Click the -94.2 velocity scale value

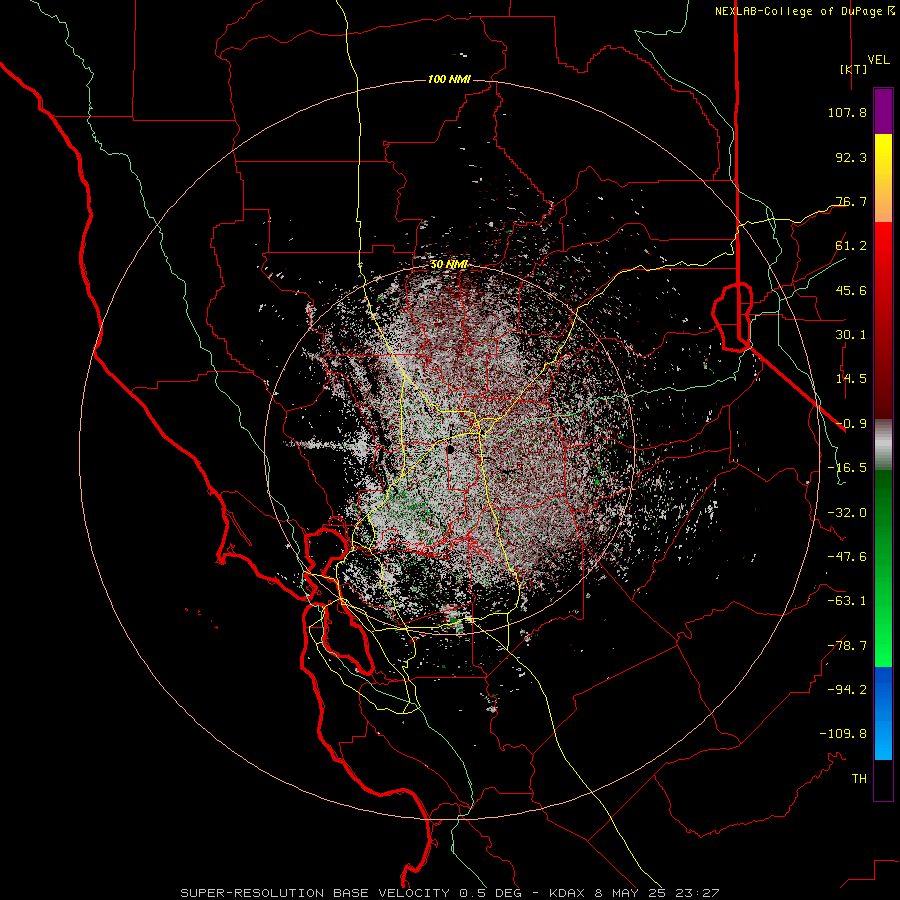pos(847,690)
